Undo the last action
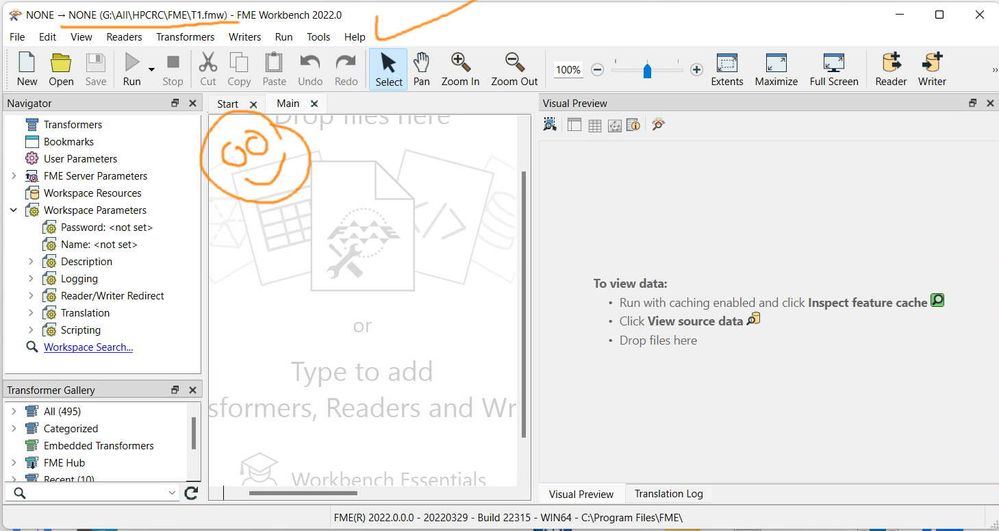Image resolution: width=999 pixels, height=531 pixels. coord(310,69)
